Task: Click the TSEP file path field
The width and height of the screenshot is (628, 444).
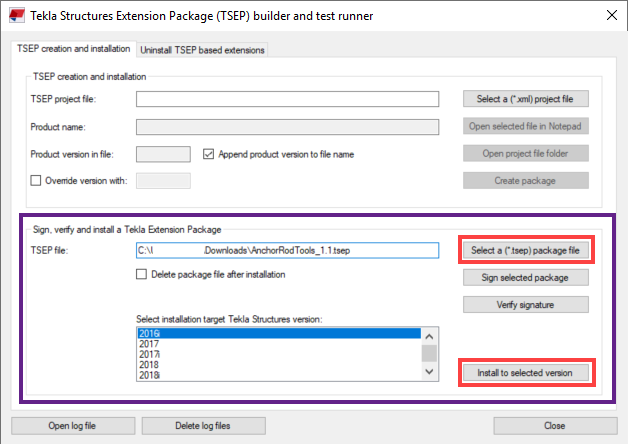Action: (x=288, y=250)
